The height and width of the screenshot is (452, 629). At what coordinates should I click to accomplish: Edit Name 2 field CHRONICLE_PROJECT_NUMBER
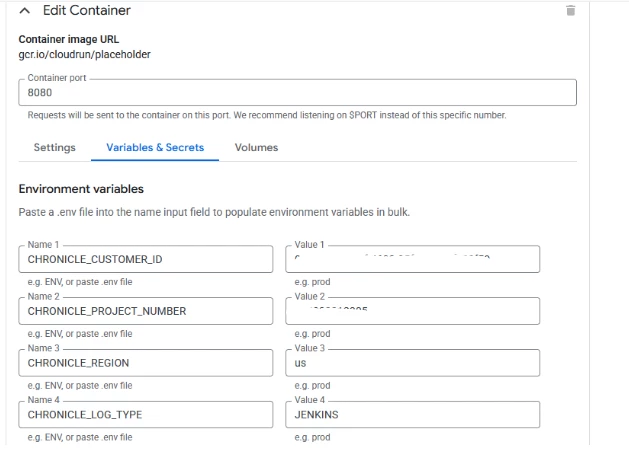[146, 311]
